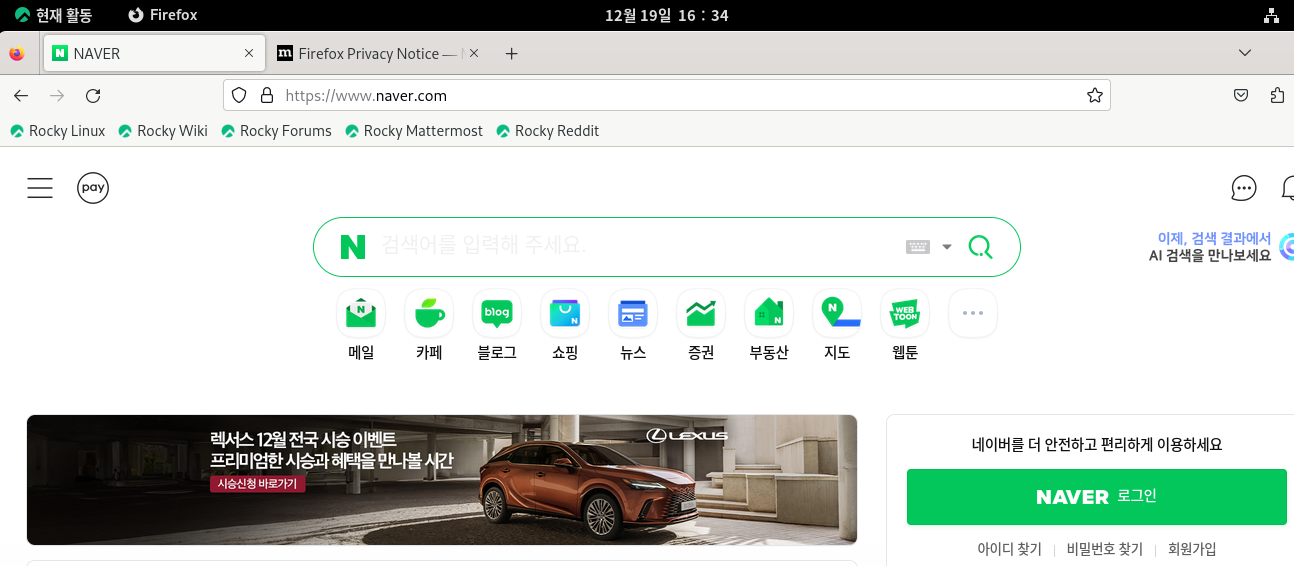Open the Naver hamburger menu

point(40,187)
